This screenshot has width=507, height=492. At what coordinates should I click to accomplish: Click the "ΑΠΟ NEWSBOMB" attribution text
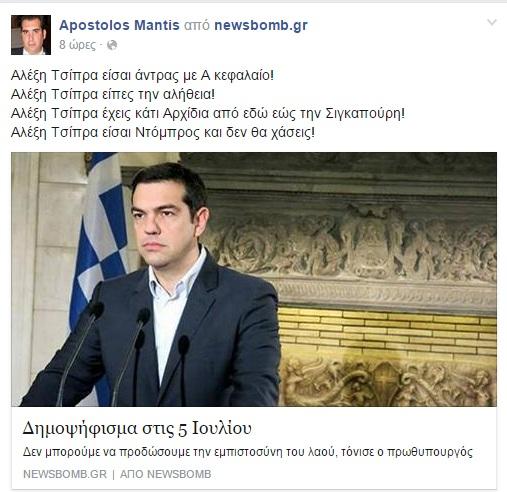[166, 474]
